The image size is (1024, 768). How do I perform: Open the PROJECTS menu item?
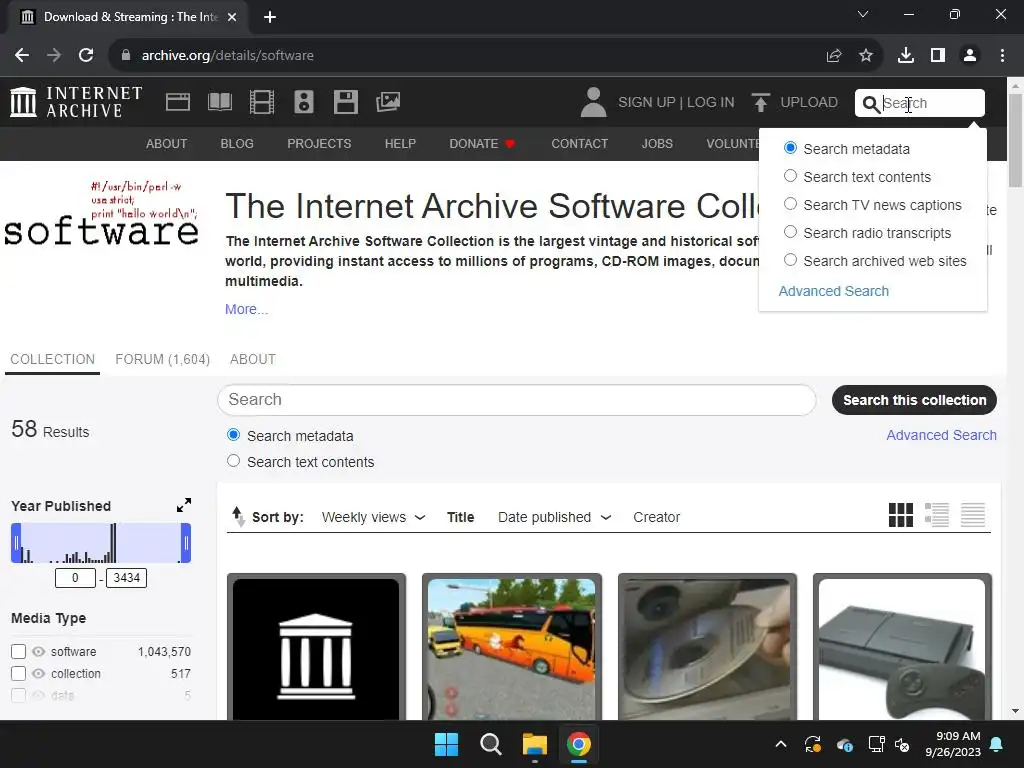point(319,144)
